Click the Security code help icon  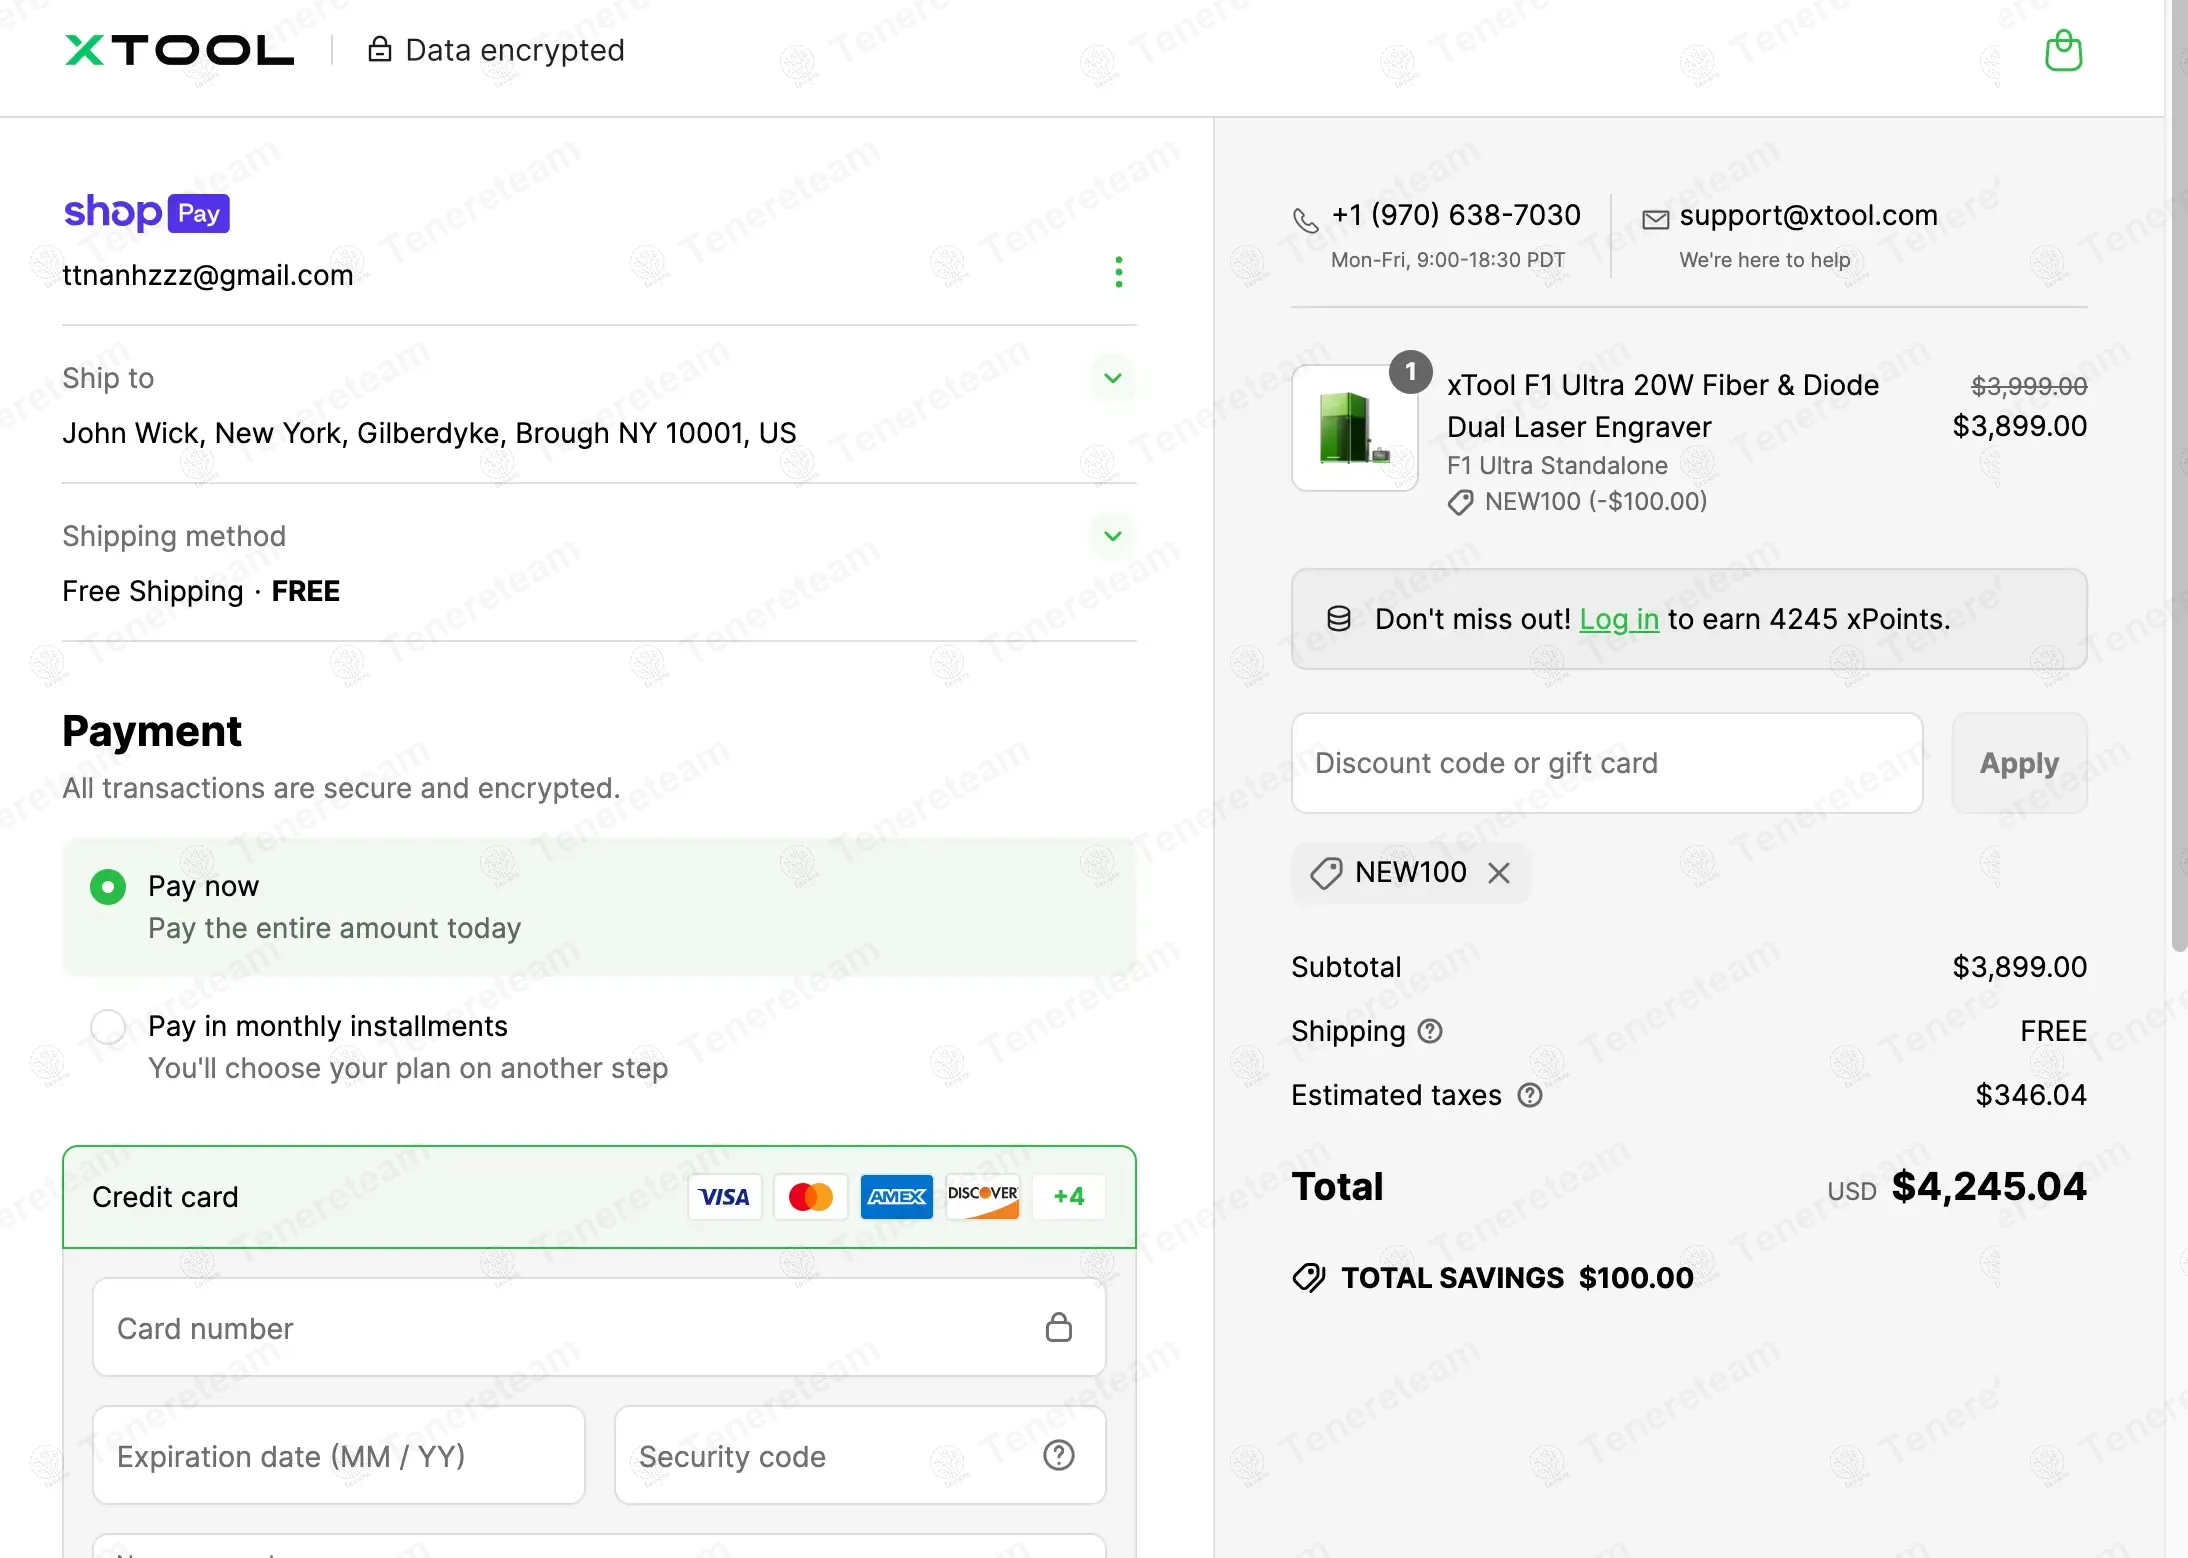1058,1455
